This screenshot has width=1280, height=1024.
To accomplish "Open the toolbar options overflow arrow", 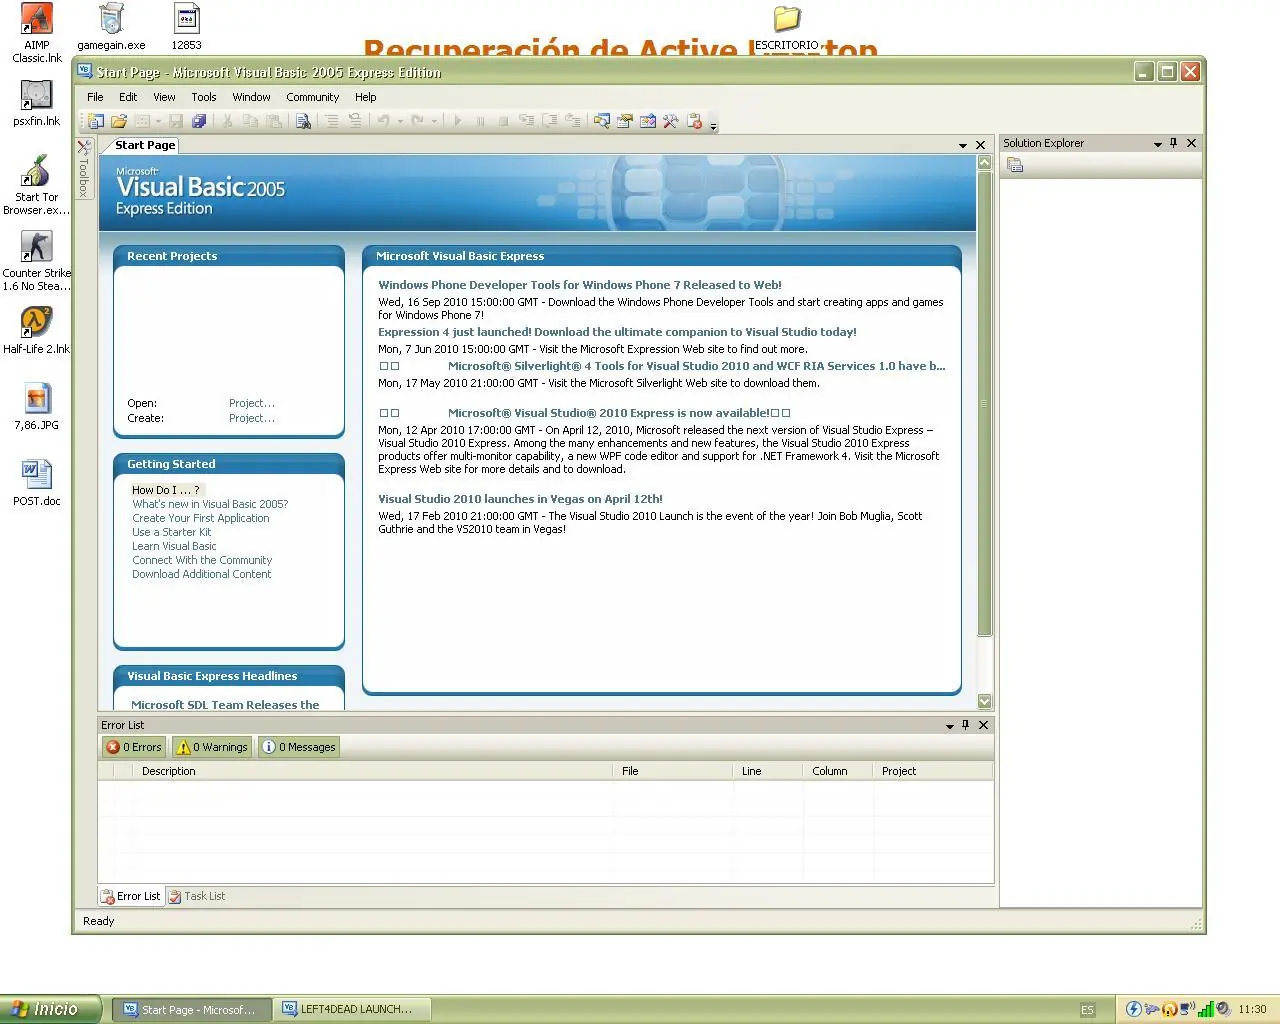I will click(713, 125).
